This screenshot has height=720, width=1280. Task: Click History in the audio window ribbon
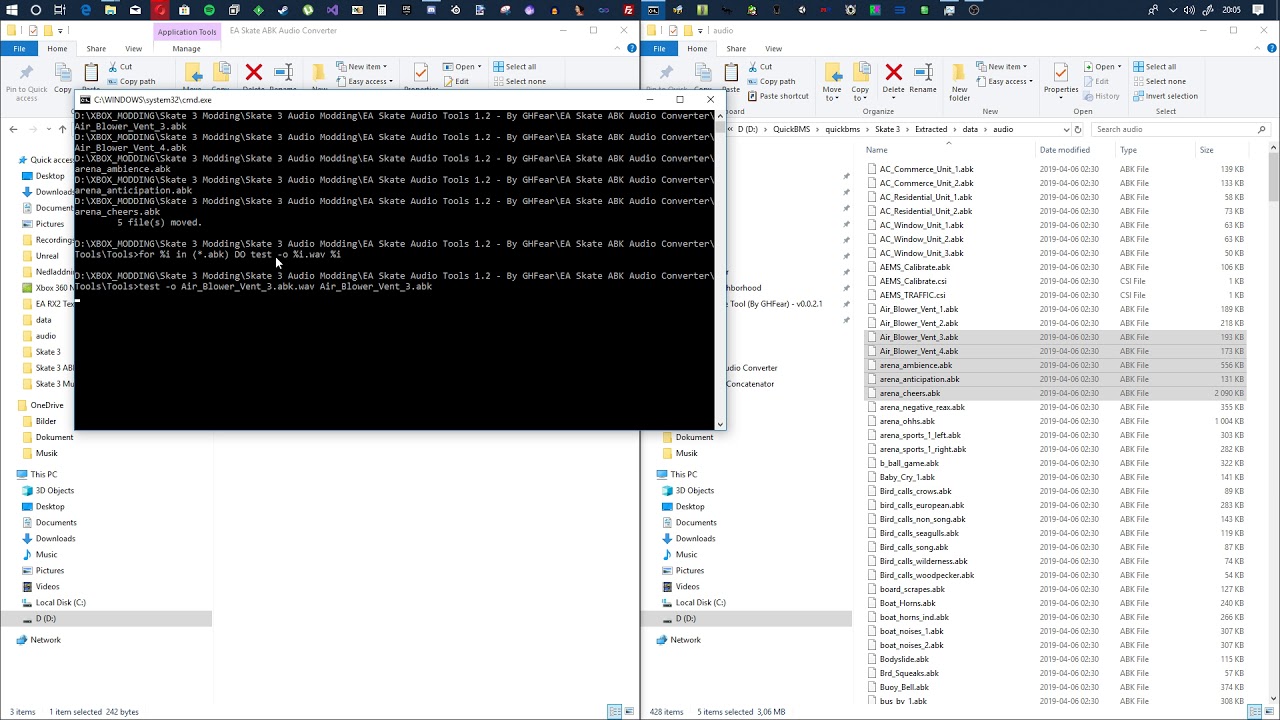1101,96
